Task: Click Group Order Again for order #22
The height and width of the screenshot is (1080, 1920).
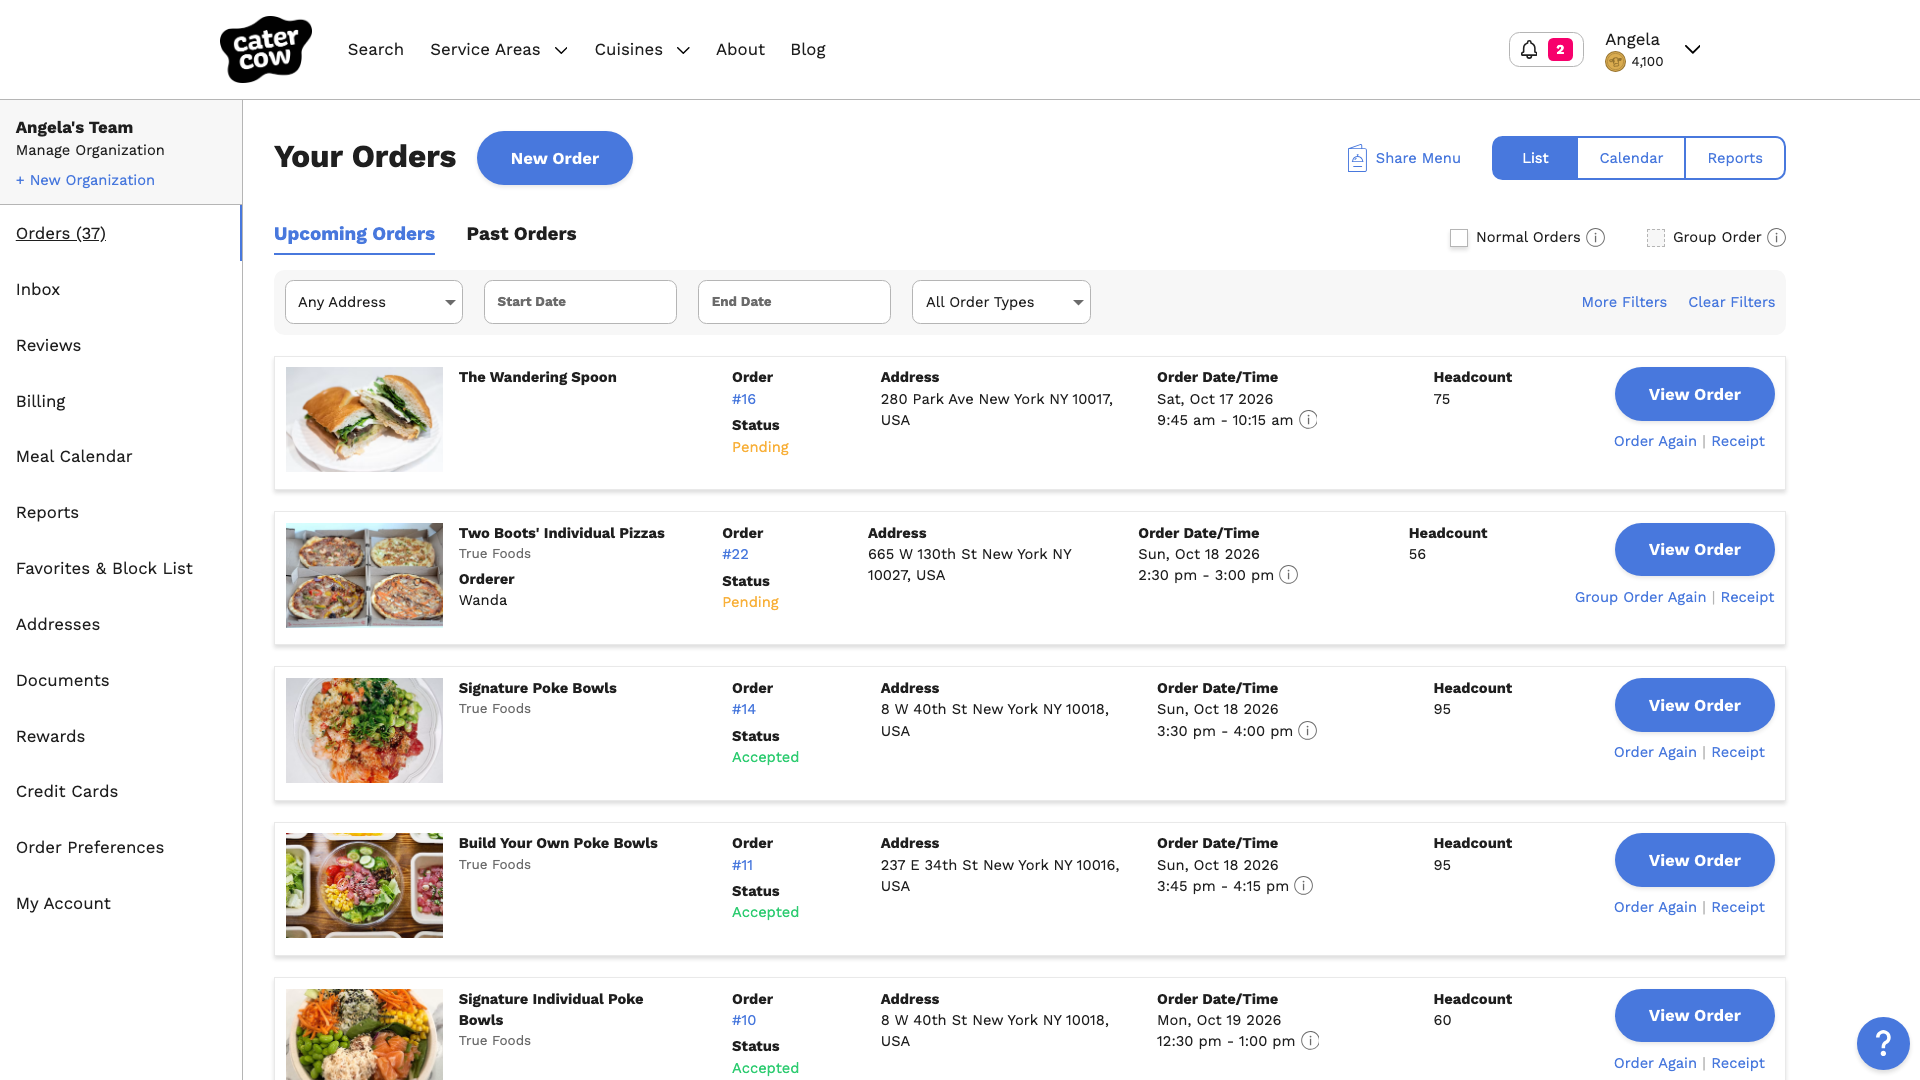Action: pyautogui.click(x=1640, y=597)
